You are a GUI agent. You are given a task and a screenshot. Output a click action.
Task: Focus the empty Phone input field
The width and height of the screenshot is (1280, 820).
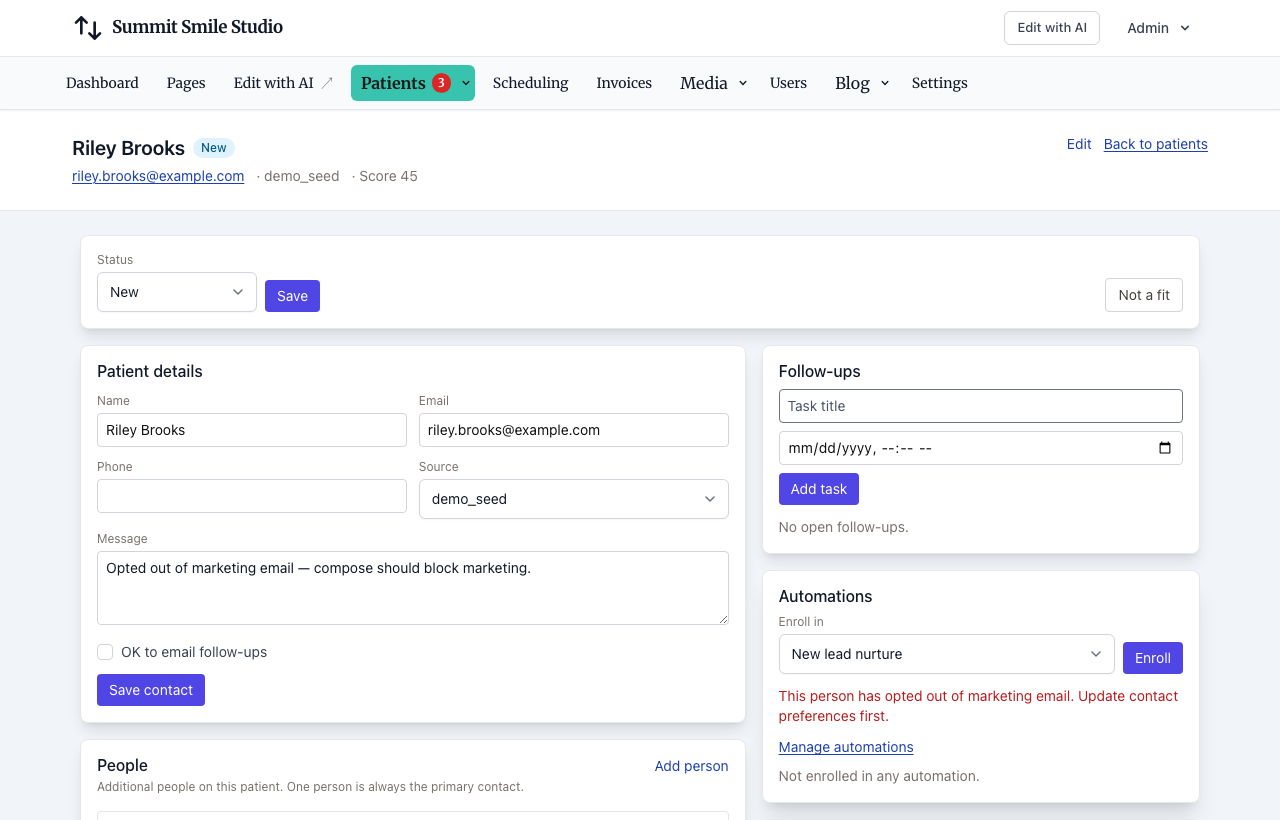pos(252,496)
